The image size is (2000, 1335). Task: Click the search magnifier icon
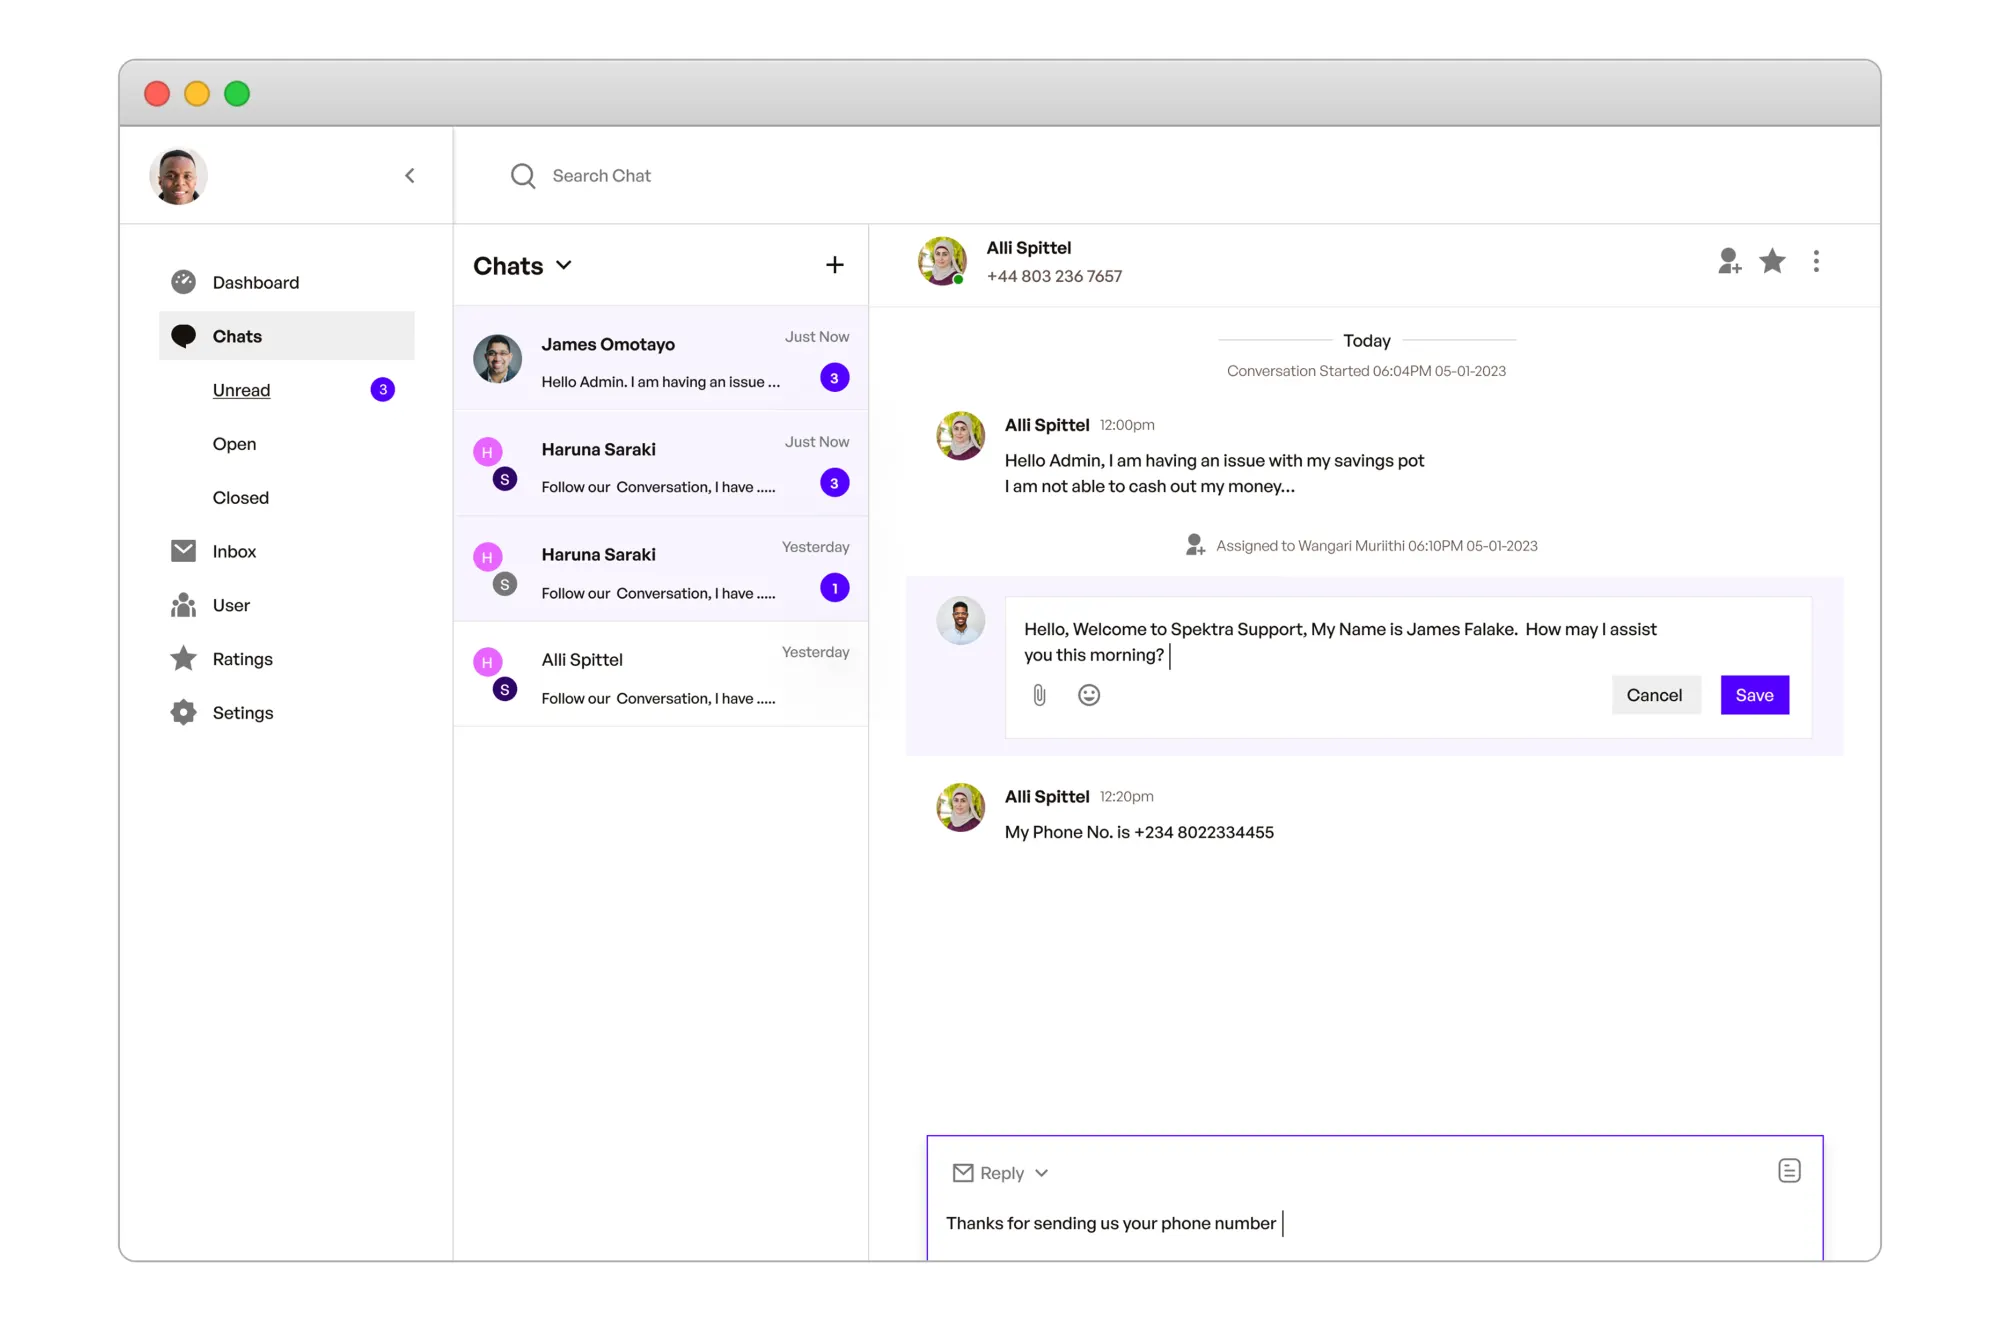point(522,176)
